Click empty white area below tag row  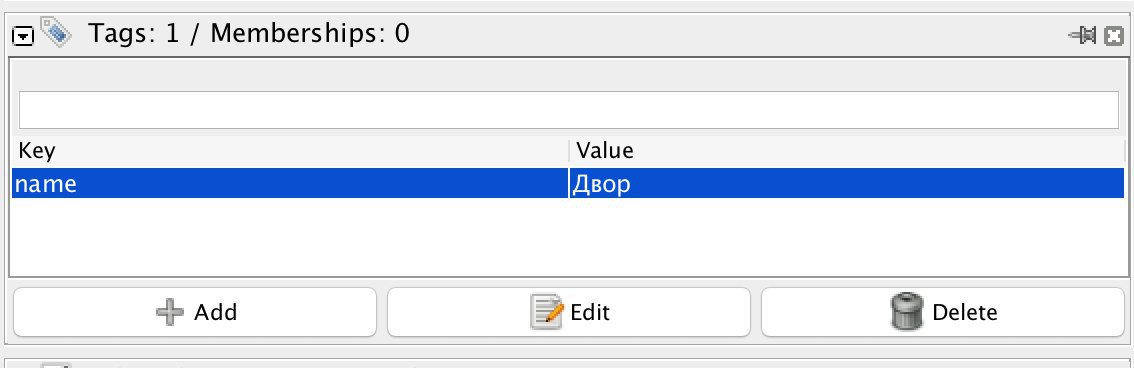[568, 237]
